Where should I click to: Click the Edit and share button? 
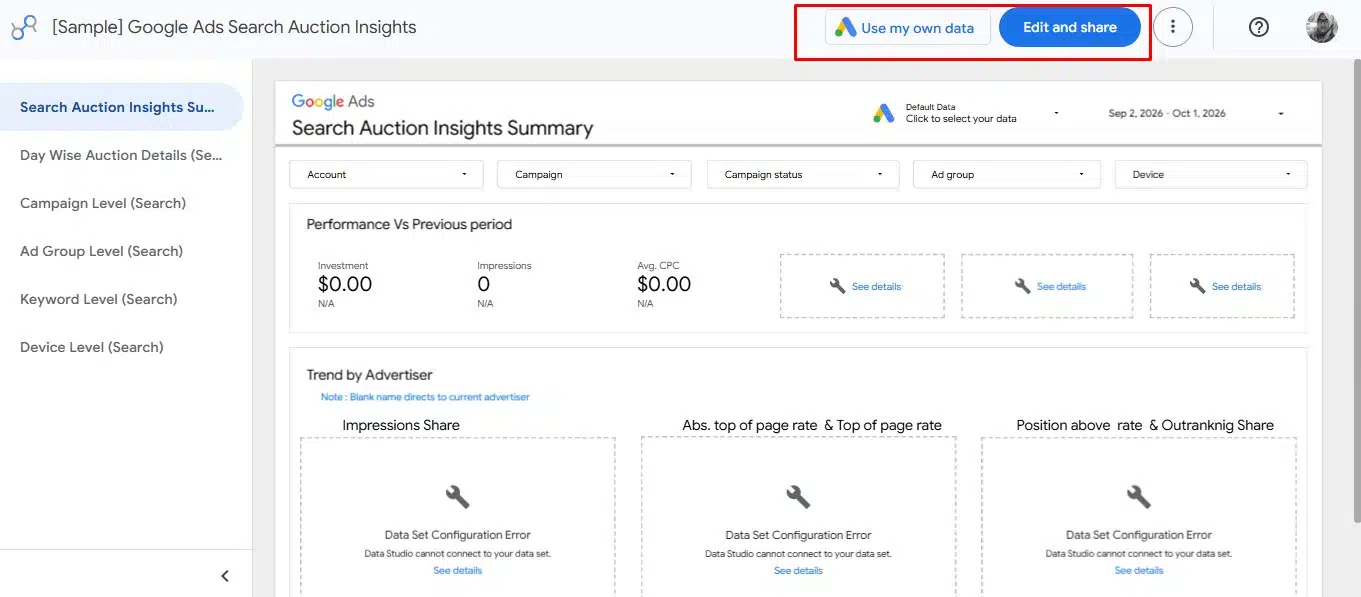(1070, 27)
